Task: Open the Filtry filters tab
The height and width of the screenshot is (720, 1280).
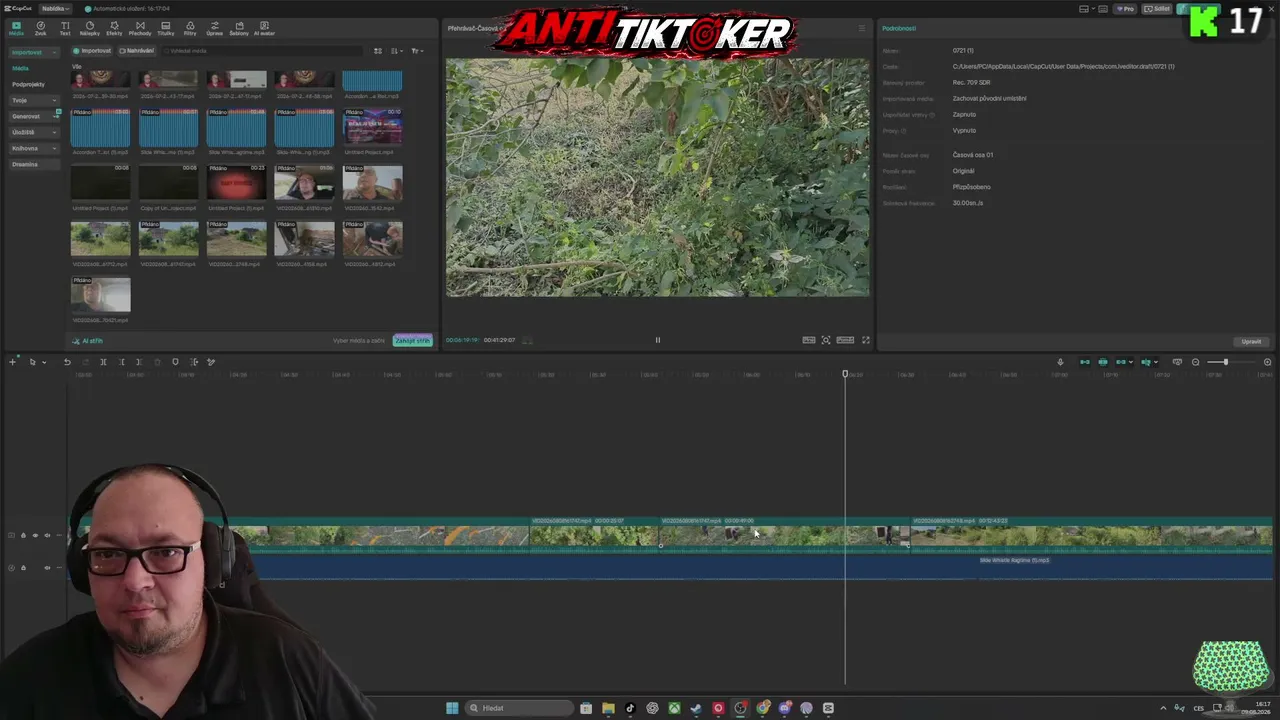Action: click(190, 28)
